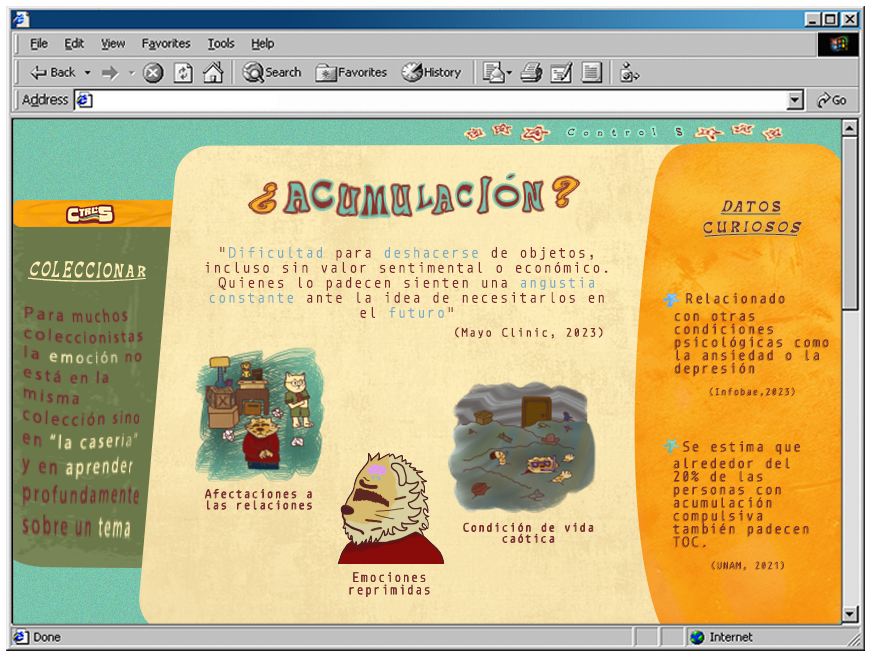This screenshot has height=656, width=872.
Task: Expand the Forward button history dropdown arrow
Action: [x=131, y=73]
